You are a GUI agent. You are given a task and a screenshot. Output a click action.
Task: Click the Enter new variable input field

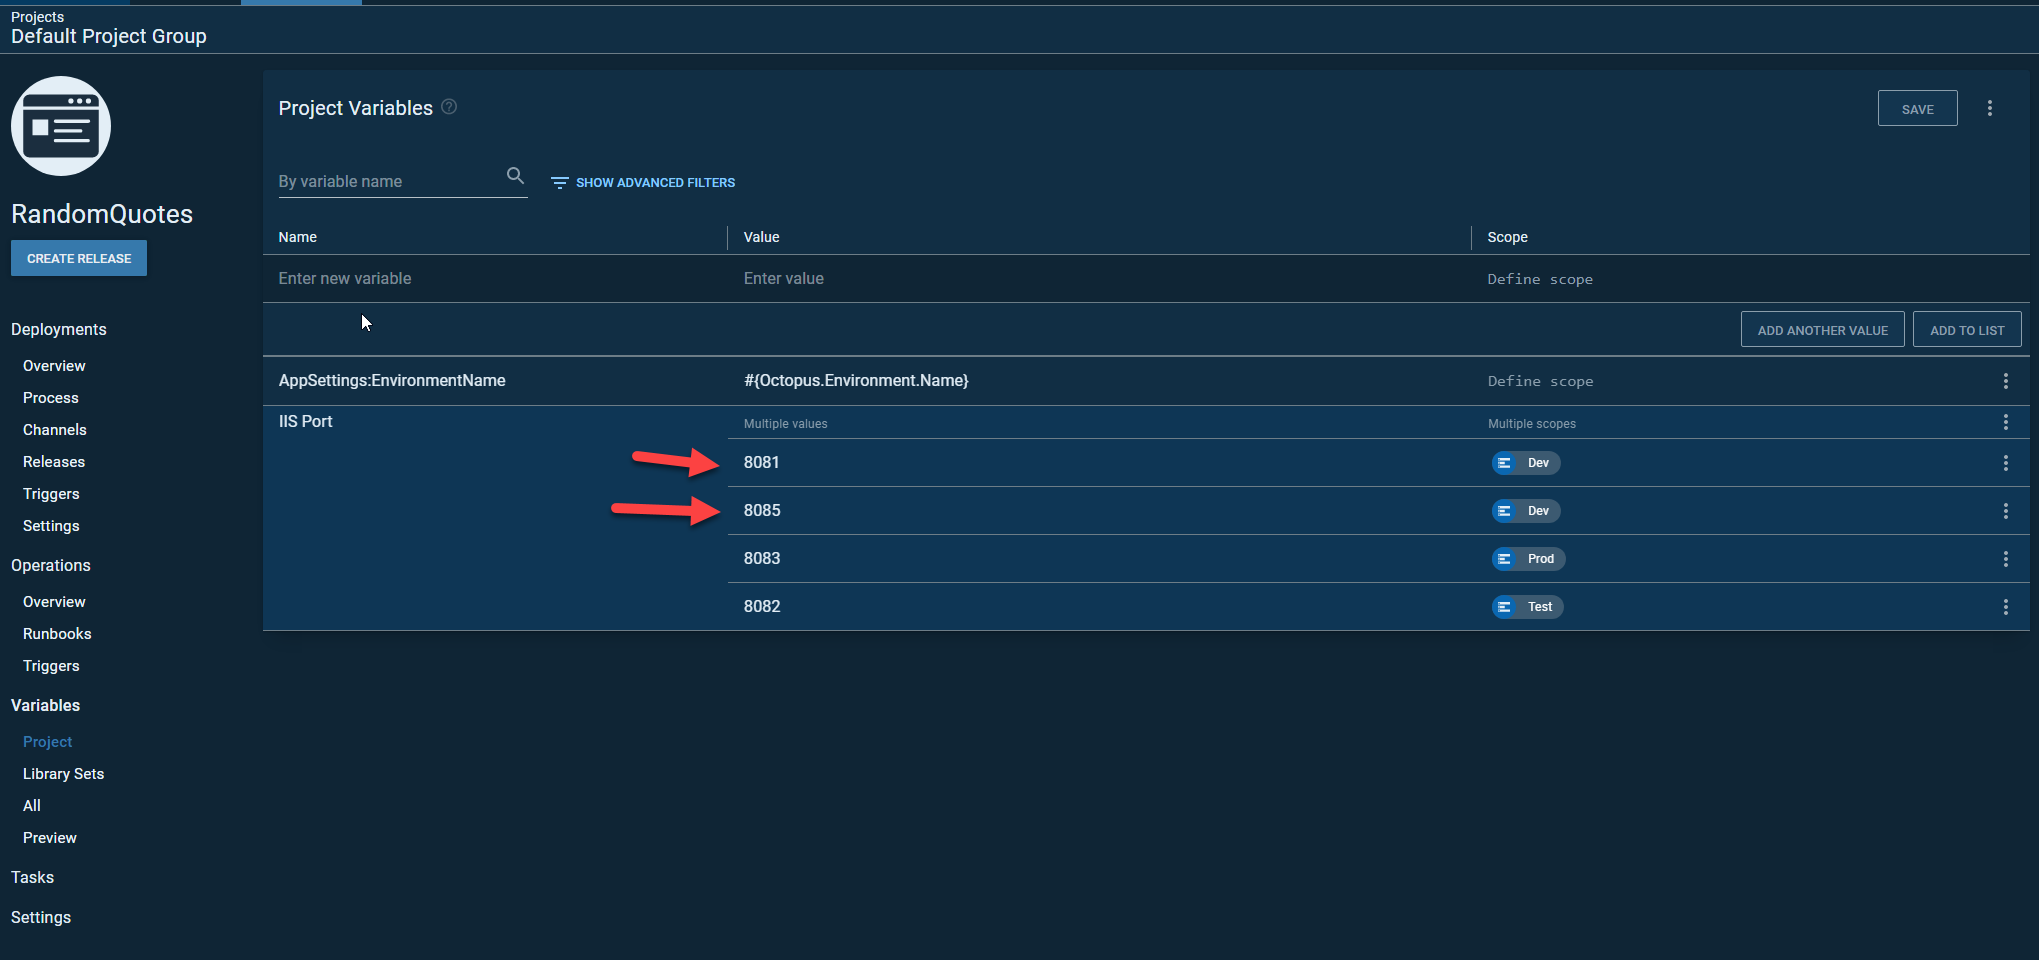pyautogui.click(x=400, y=278)
